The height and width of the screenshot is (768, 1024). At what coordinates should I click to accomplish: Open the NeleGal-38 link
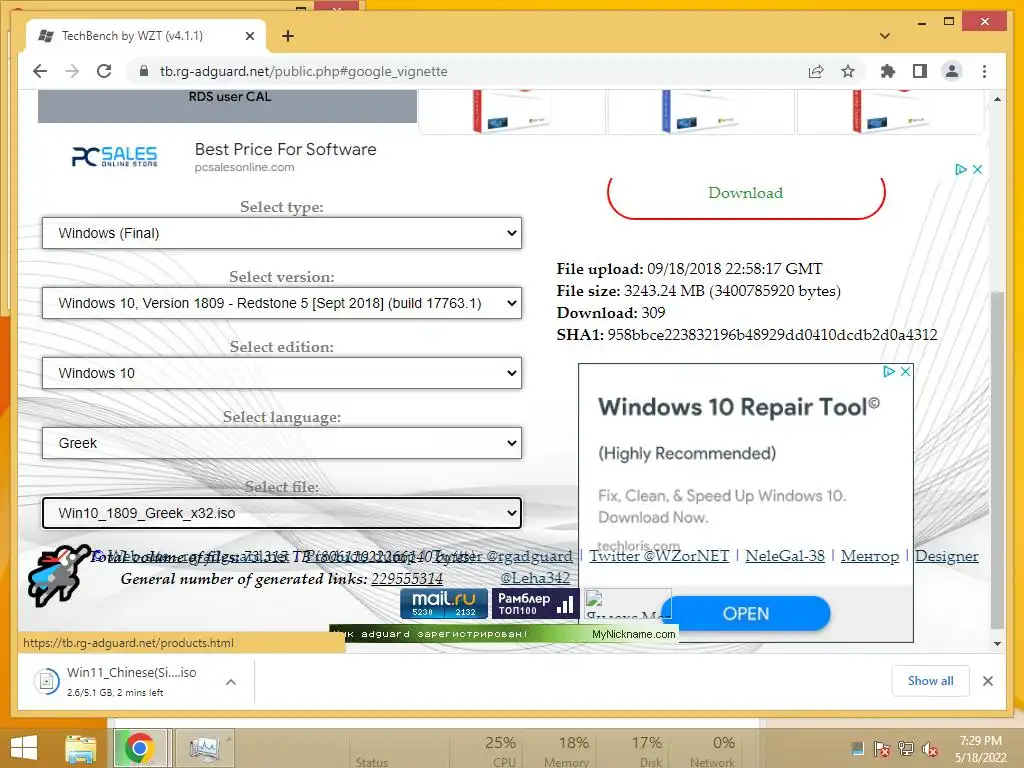tap(785, 556)
